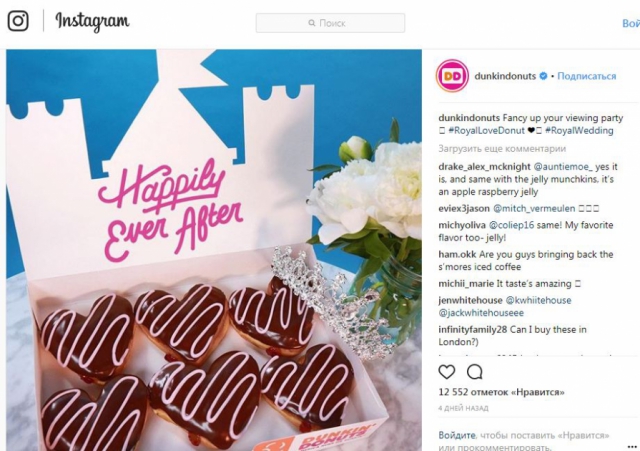The image size is (640, 451).
Task: Click the 12 552 likes count
Action: pyautogui.click(x=501, y=392)
